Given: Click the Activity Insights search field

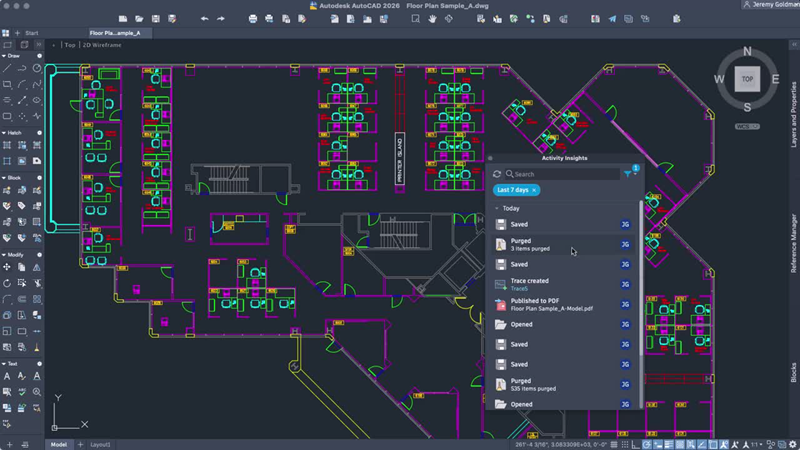Looking at the screenshot, I should tap(563, 174).
